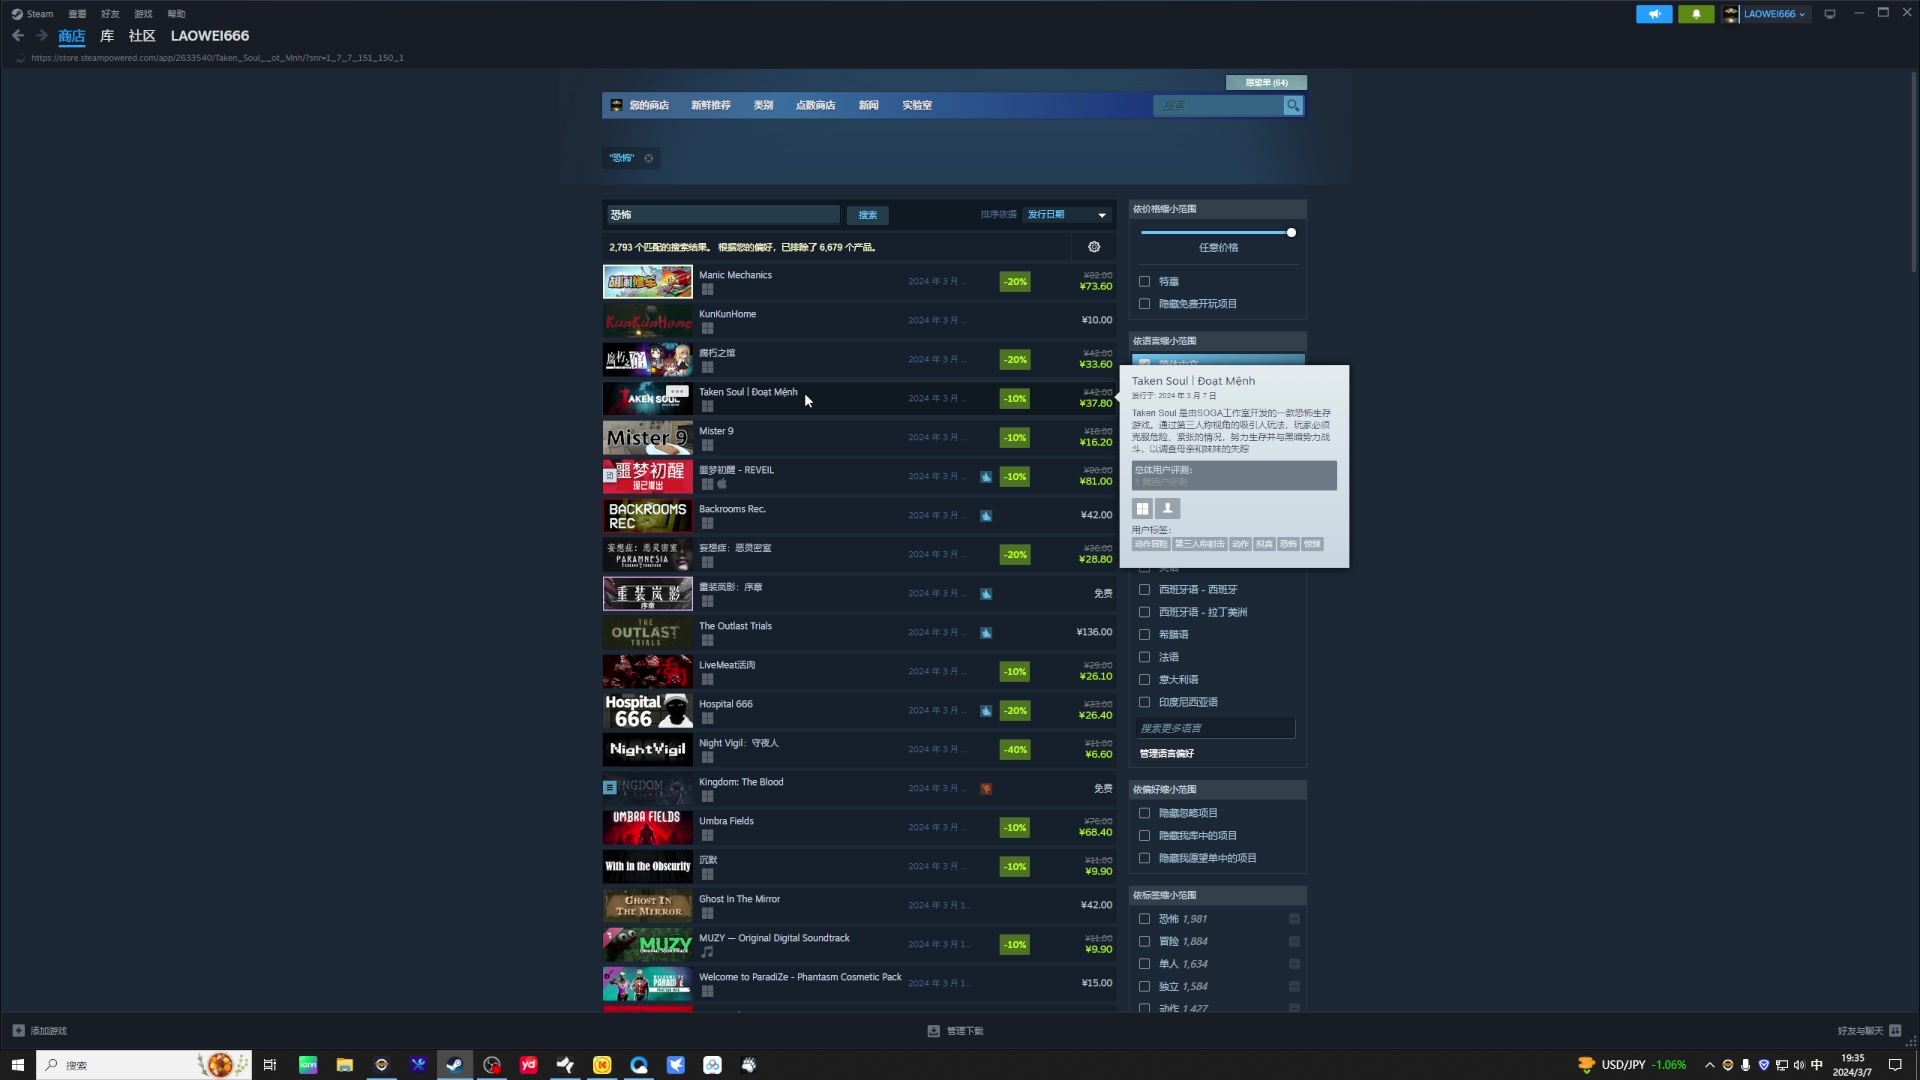Click the store search magnifier icon
The width and height of the screenshot is (1920, 1080).
[x=1293, y=105]
